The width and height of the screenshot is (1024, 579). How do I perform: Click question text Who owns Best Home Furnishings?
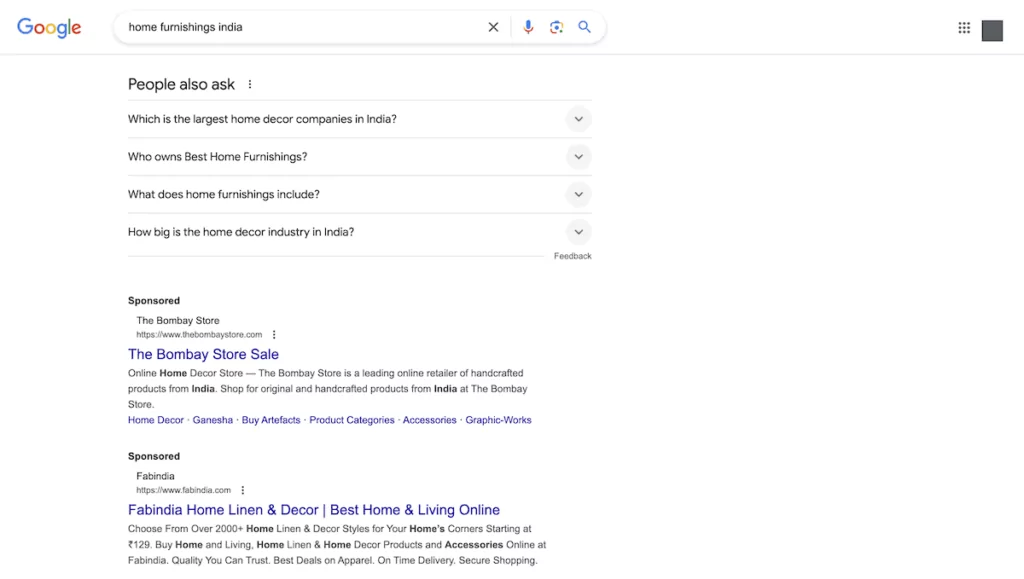217,157
